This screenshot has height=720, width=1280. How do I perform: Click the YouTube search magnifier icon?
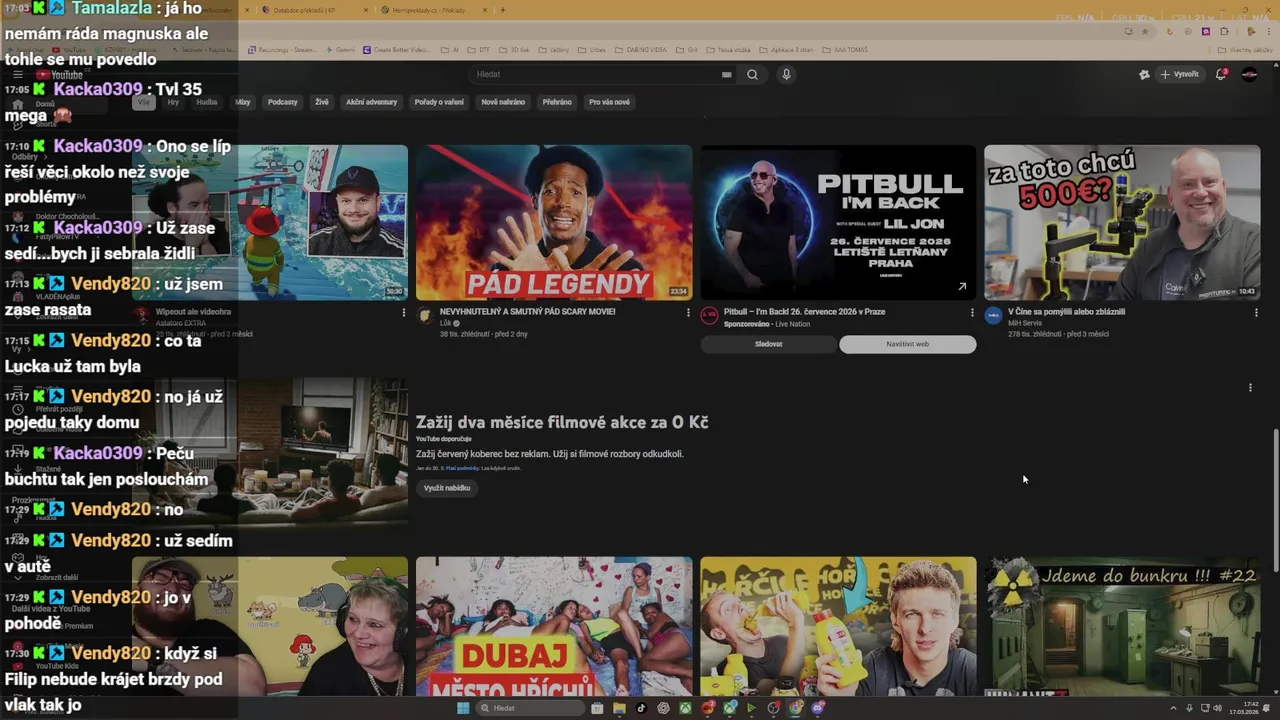pos(752,74)
